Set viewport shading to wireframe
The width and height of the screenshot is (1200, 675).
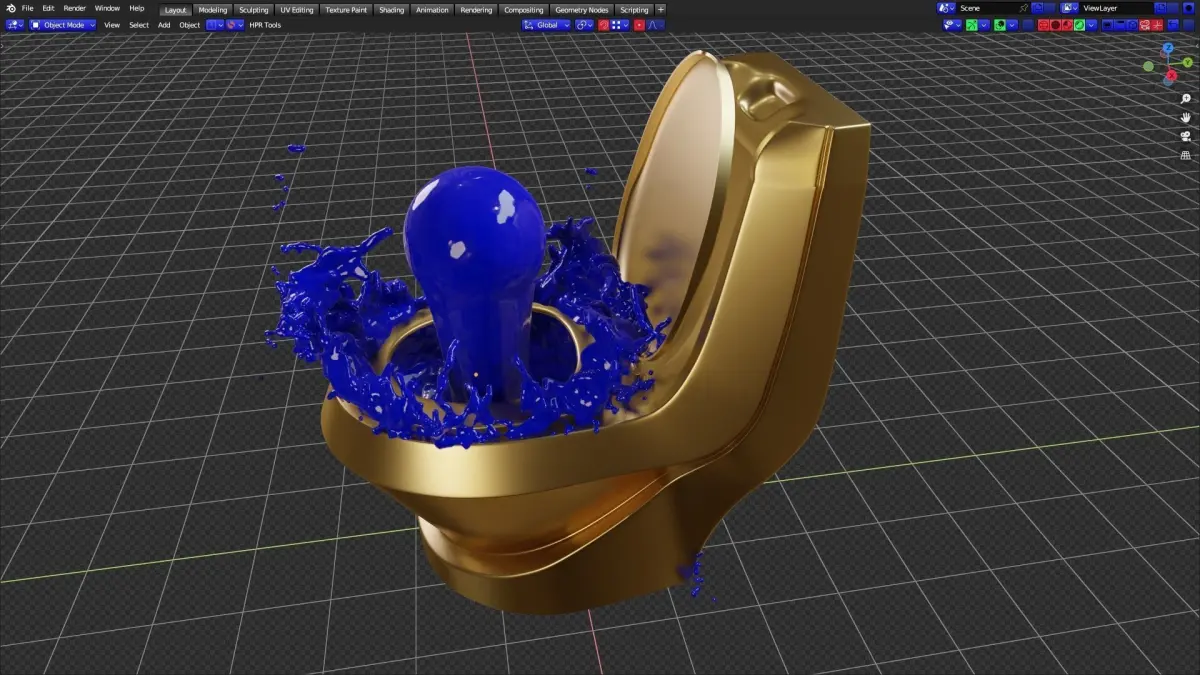1044,25
